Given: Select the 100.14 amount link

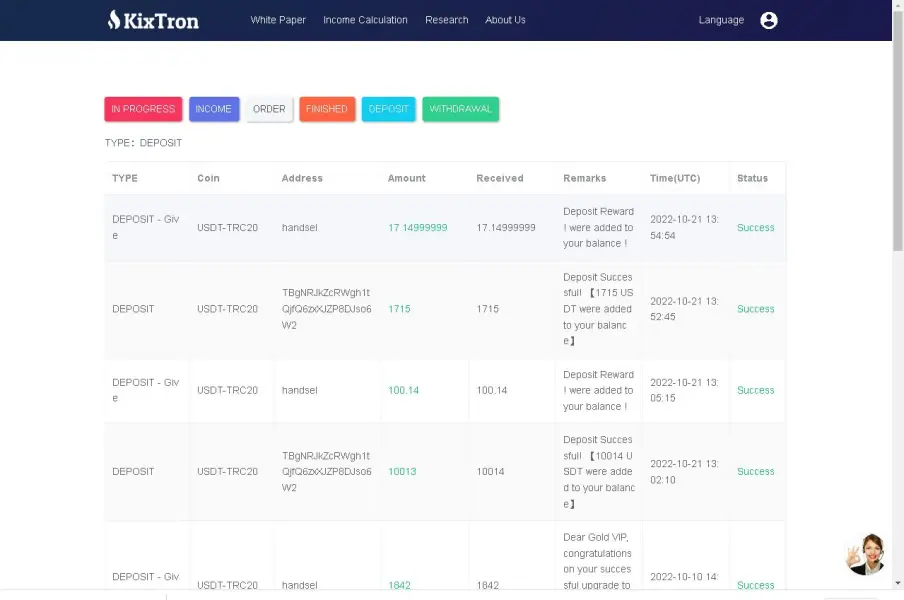Looking at the screenshot, I should pyautogui.click(x=403, y=390).
